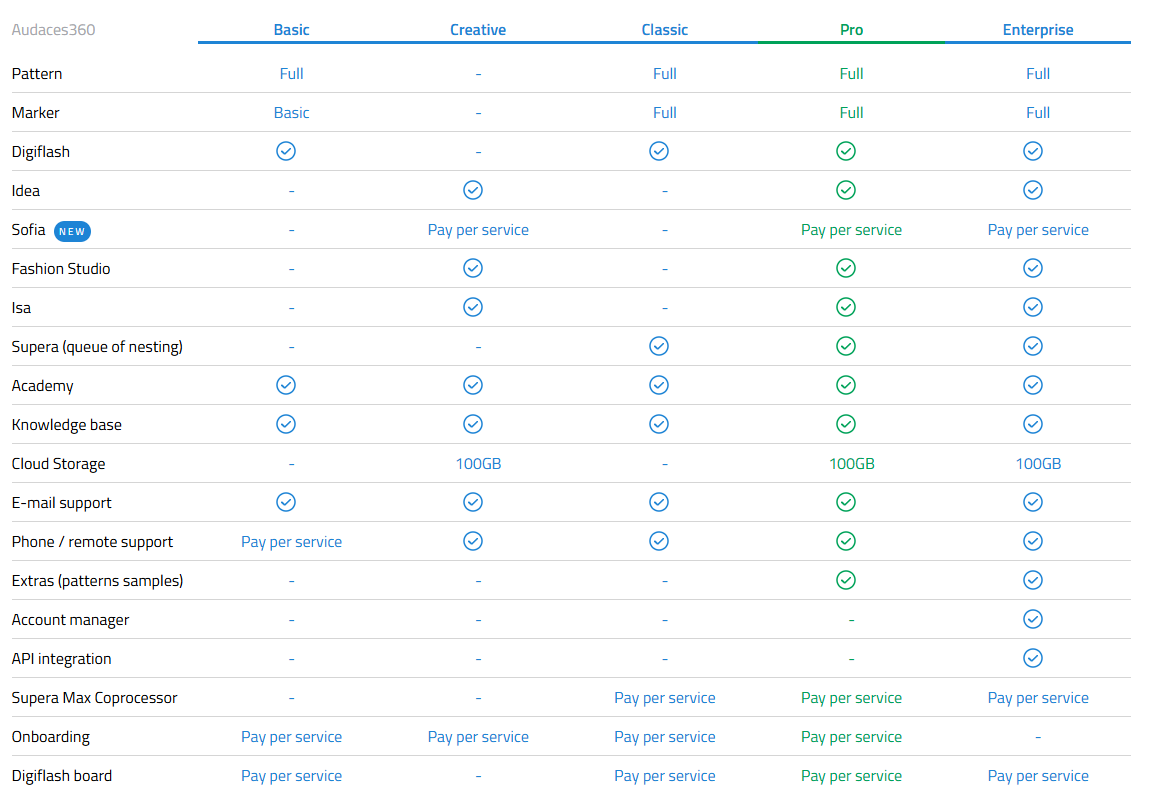Click 100GB Cloud Storage under Pro
The width and height of the screenshot is (1149, 796).
click(x=851, y=464)
